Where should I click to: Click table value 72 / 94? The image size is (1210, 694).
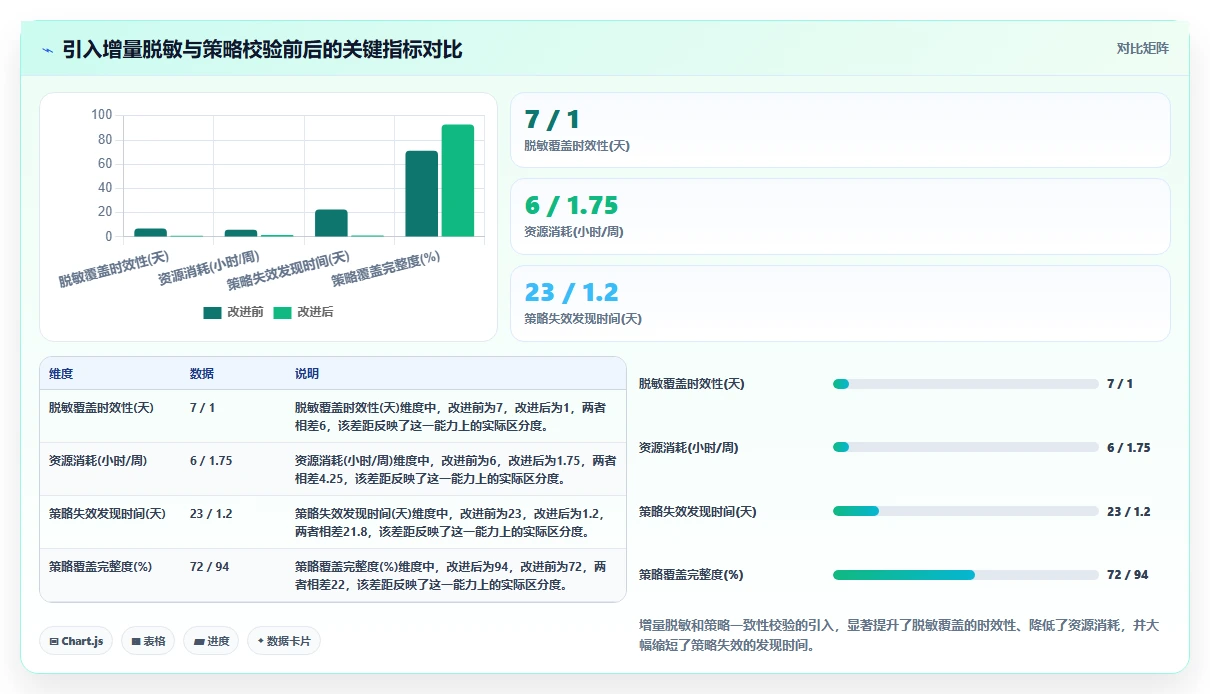[x=209, y=567]
